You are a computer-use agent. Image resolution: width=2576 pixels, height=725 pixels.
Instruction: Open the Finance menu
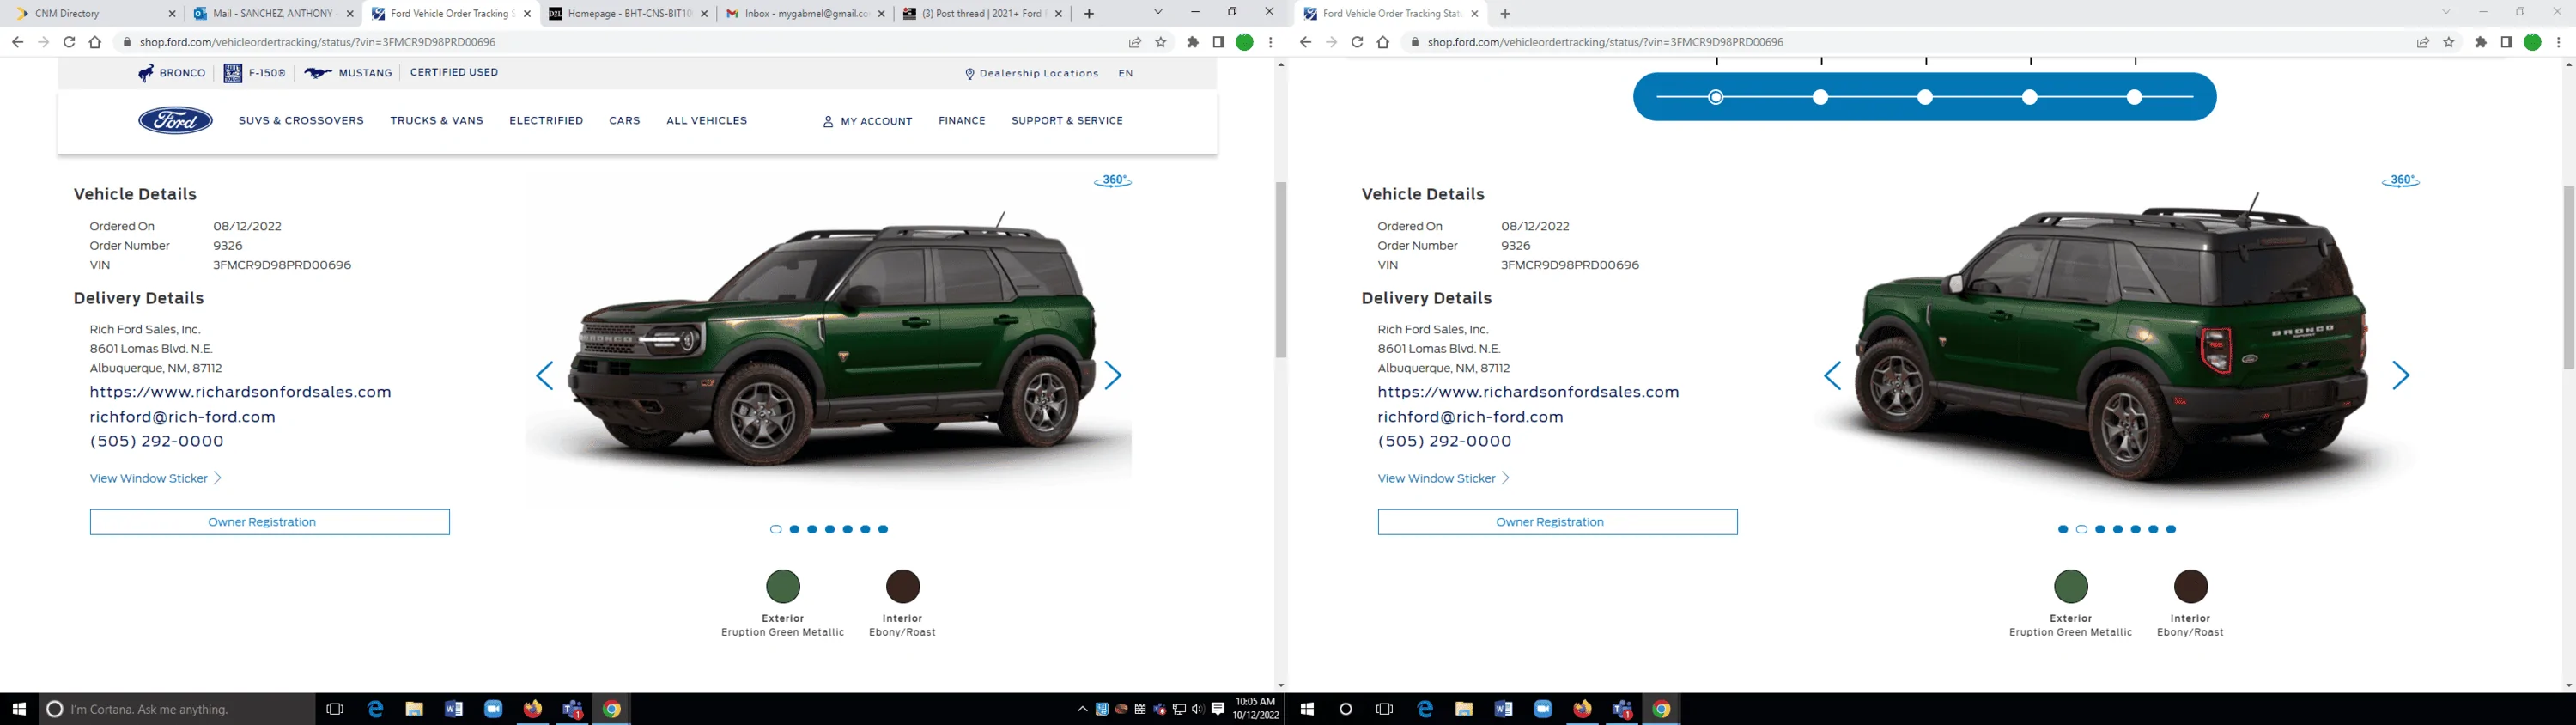click(x=962, y=121)
